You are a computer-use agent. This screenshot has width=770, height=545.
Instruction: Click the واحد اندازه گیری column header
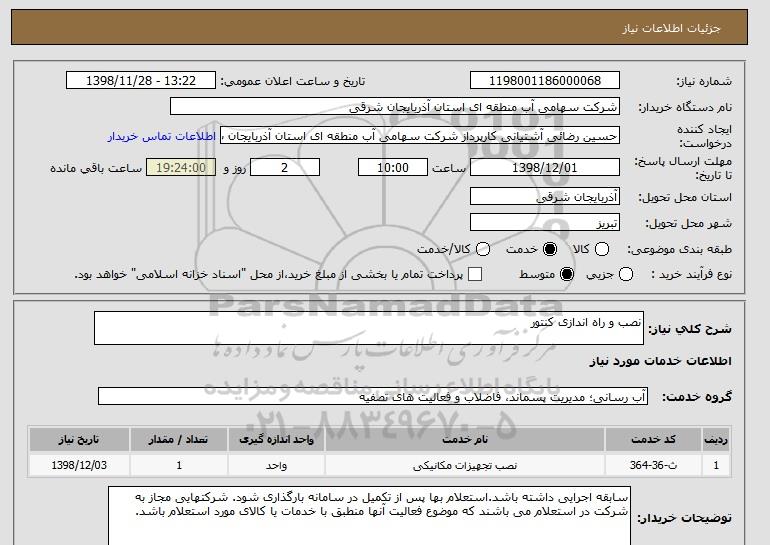point(276,439)
